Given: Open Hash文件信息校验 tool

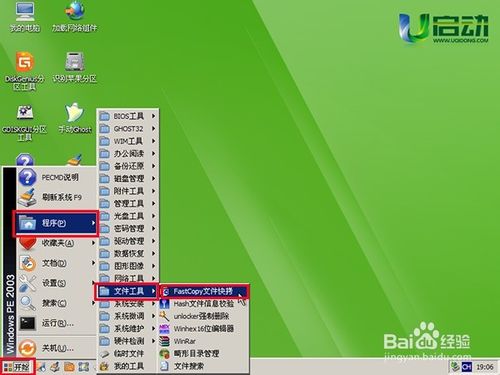Looking at the screenshot, I should click(x=204, y=304).
